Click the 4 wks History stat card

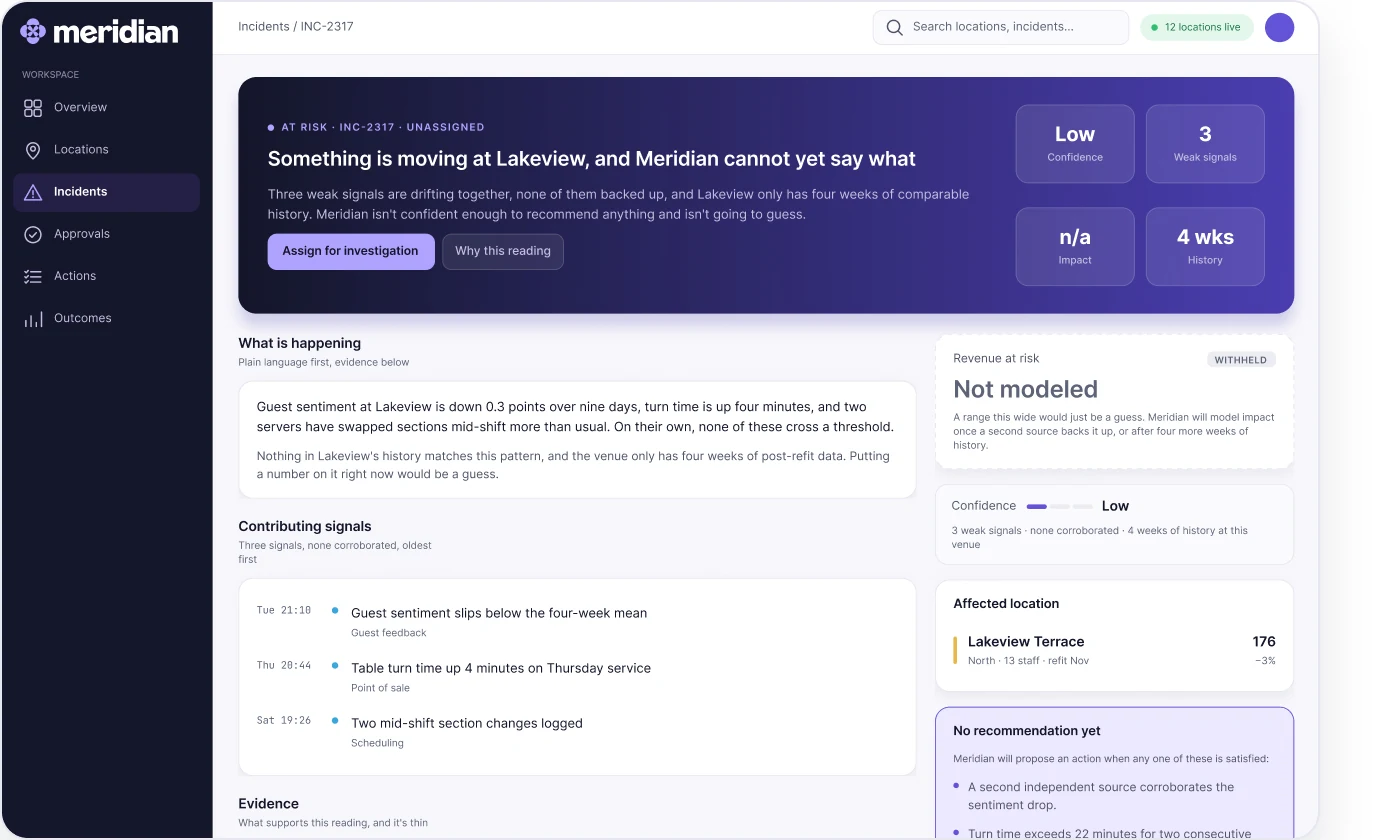pyautogui.click(x=1205, y=247)
